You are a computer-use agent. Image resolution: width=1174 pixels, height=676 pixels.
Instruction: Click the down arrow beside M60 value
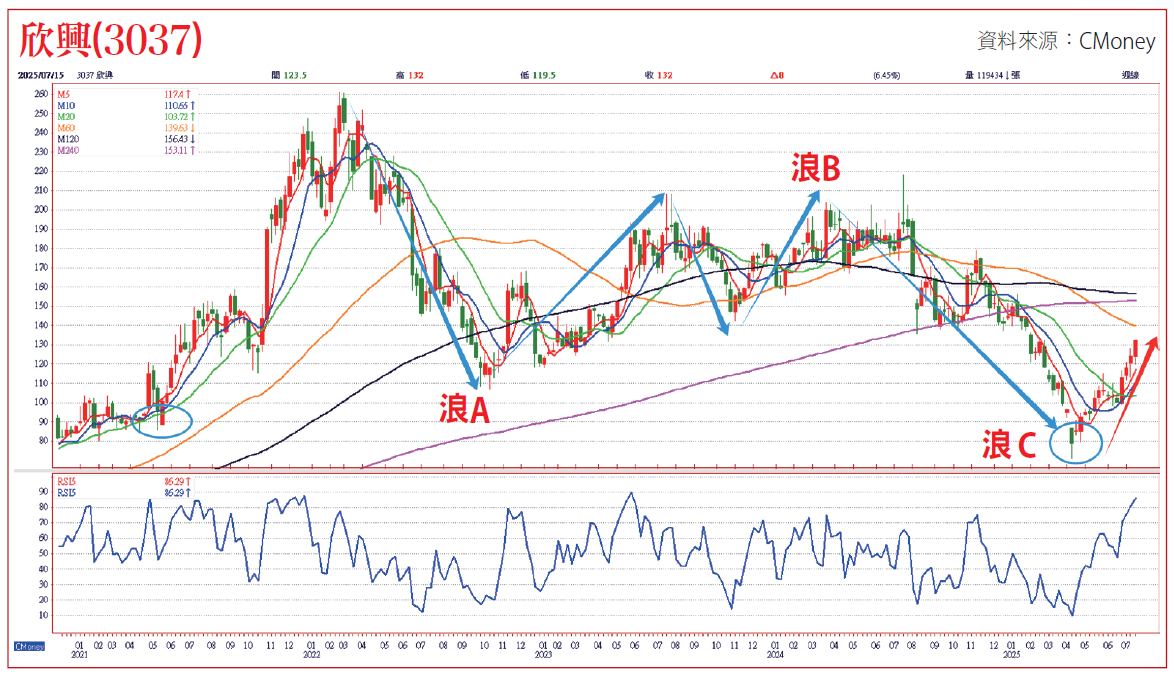191,128
